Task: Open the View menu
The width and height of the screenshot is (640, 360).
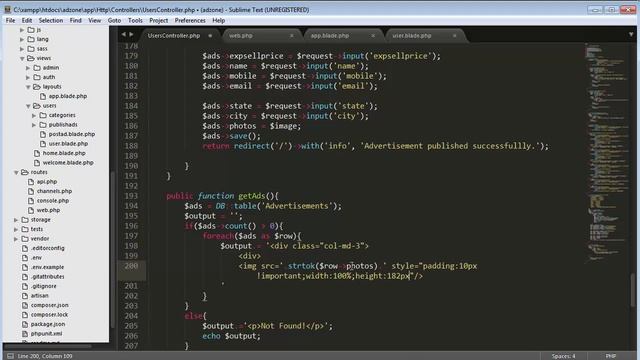Action: tap(95, 20)
